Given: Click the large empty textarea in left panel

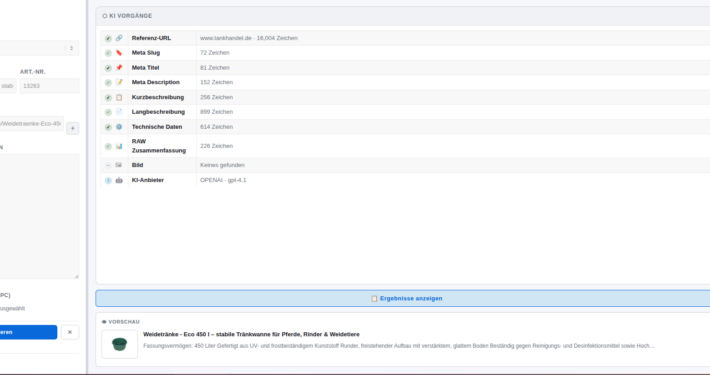Looking at the screenshot, I should coord(39,216).
